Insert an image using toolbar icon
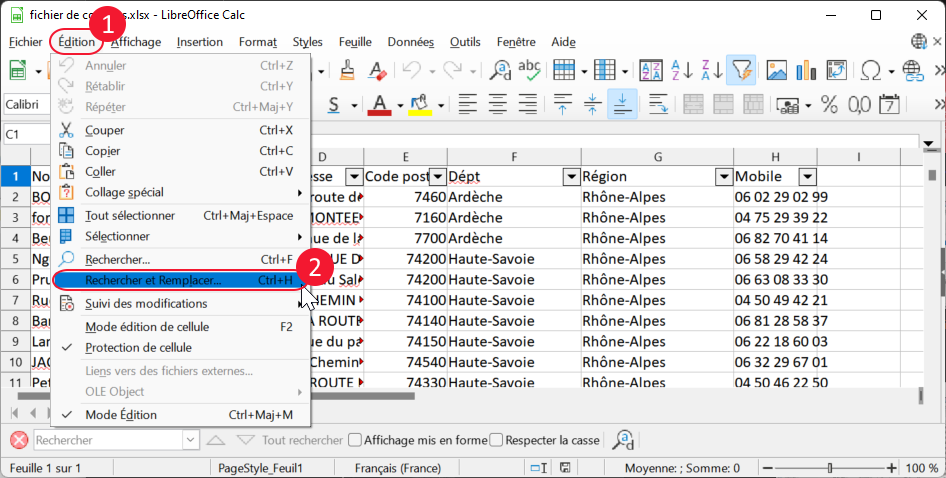Viewport: 946px width, 478px height. (777, 70)
